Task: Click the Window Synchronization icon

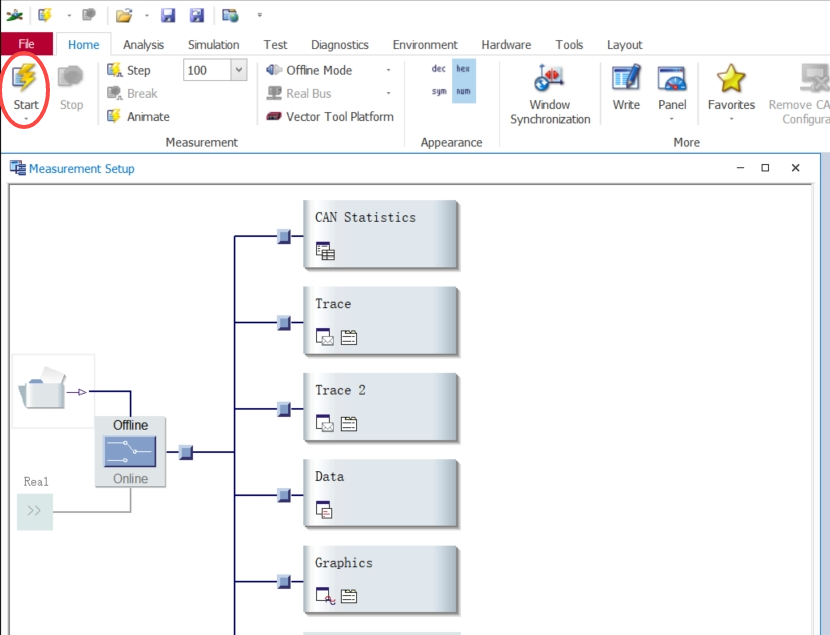Action: 549,80
